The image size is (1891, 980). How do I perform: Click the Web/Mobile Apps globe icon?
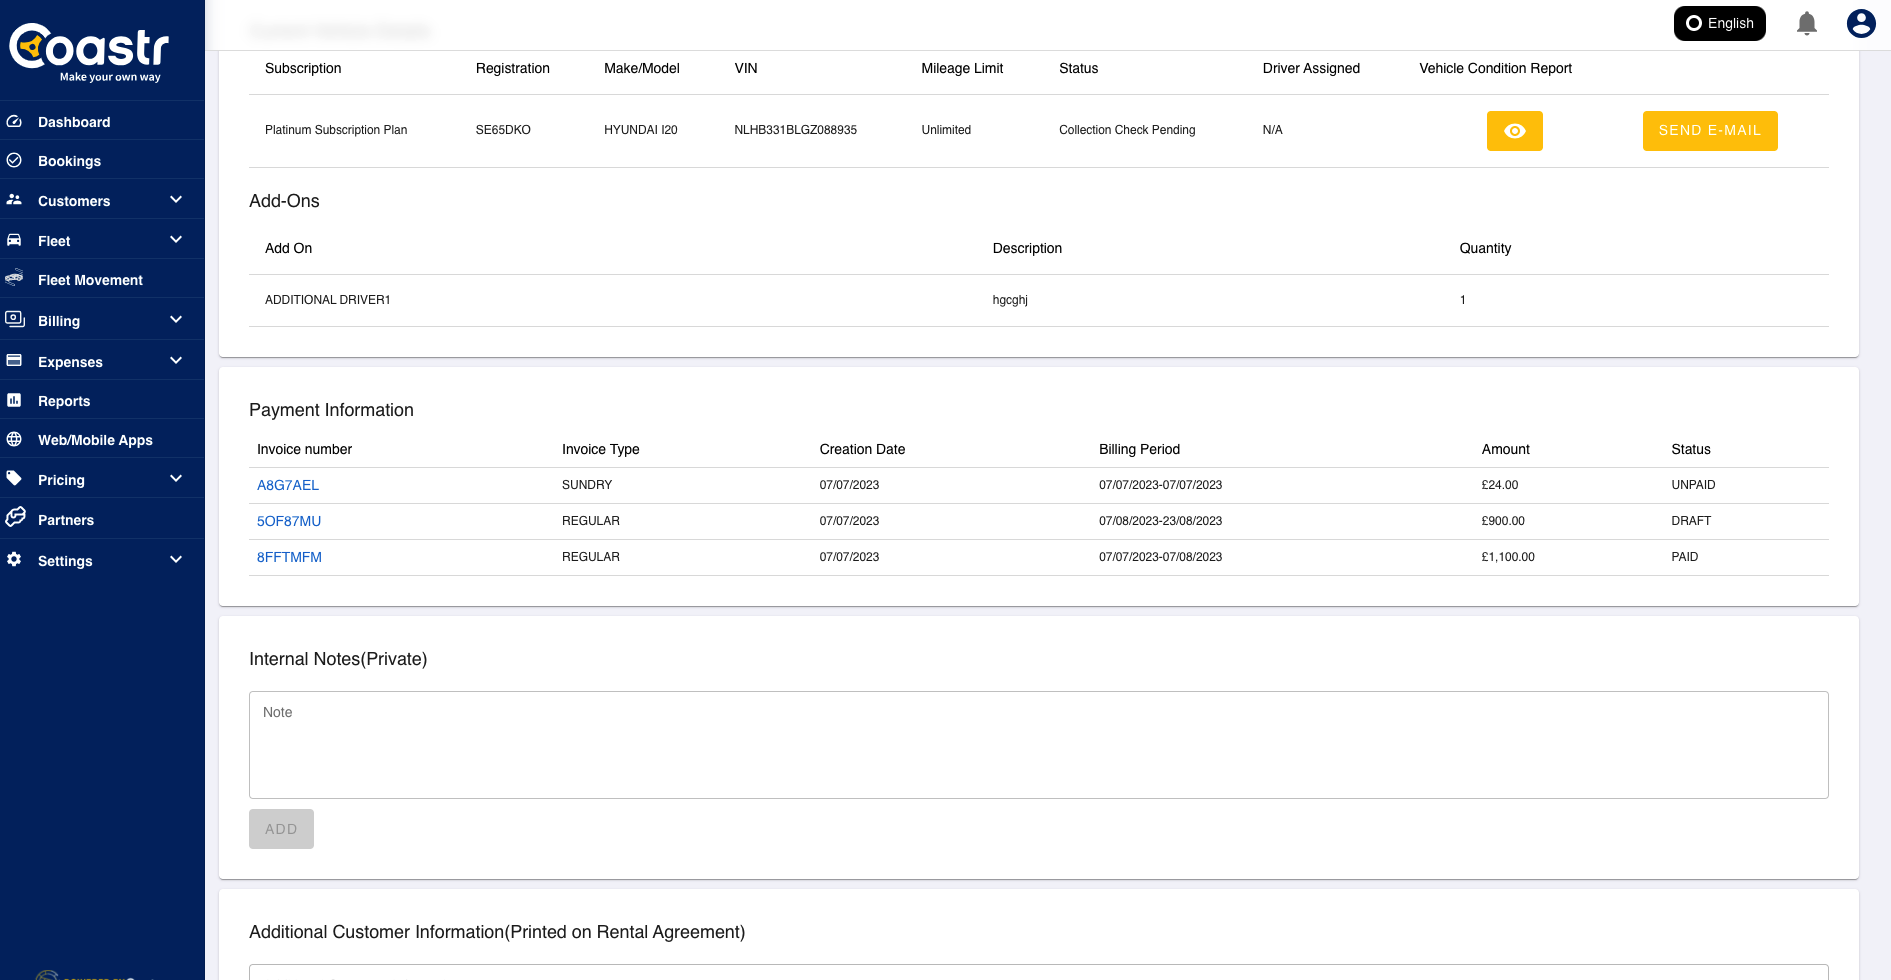coord(15,439)
